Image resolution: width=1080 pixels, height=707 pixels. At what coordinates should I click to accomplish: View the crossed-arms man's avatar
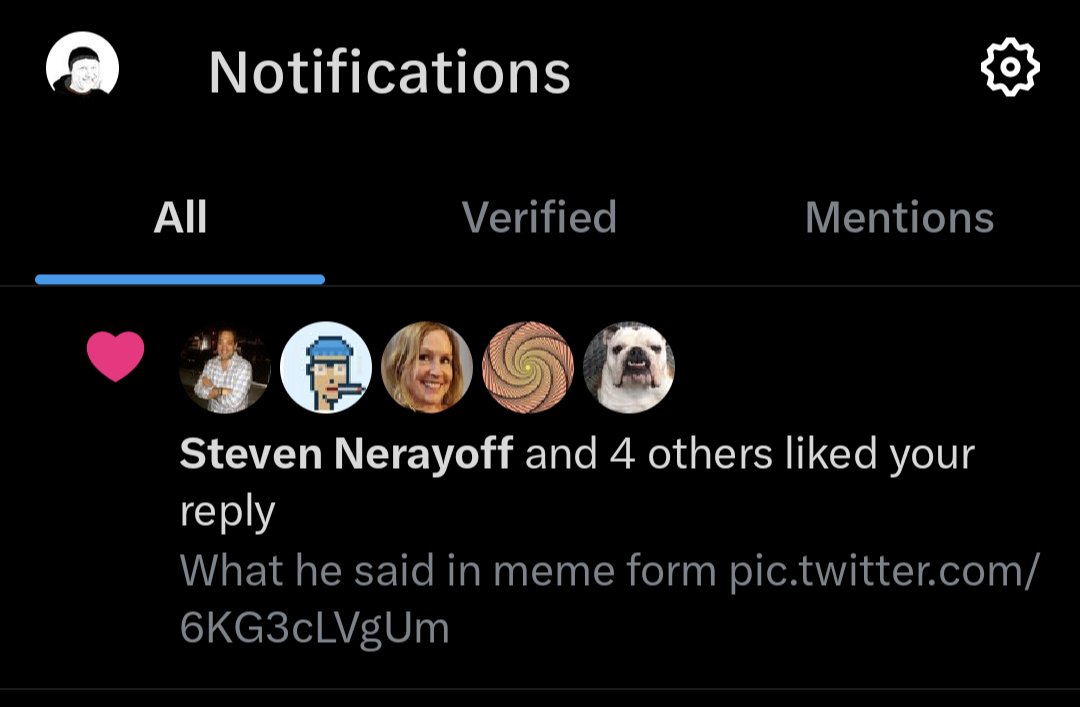(x=225, y=367)
